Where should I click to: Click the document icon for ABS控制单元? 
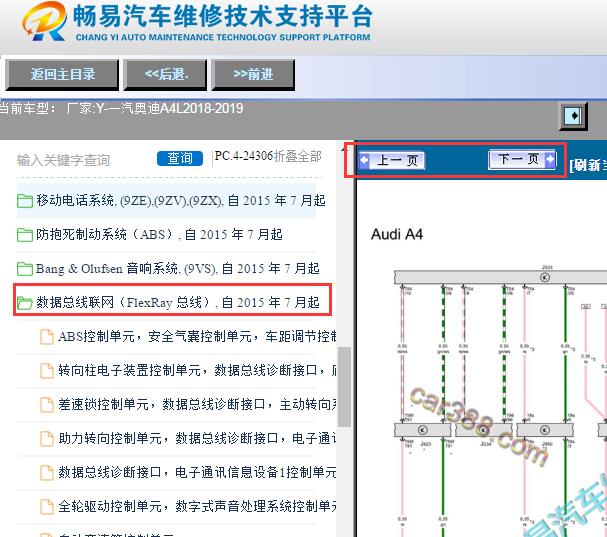click(47, 336)
